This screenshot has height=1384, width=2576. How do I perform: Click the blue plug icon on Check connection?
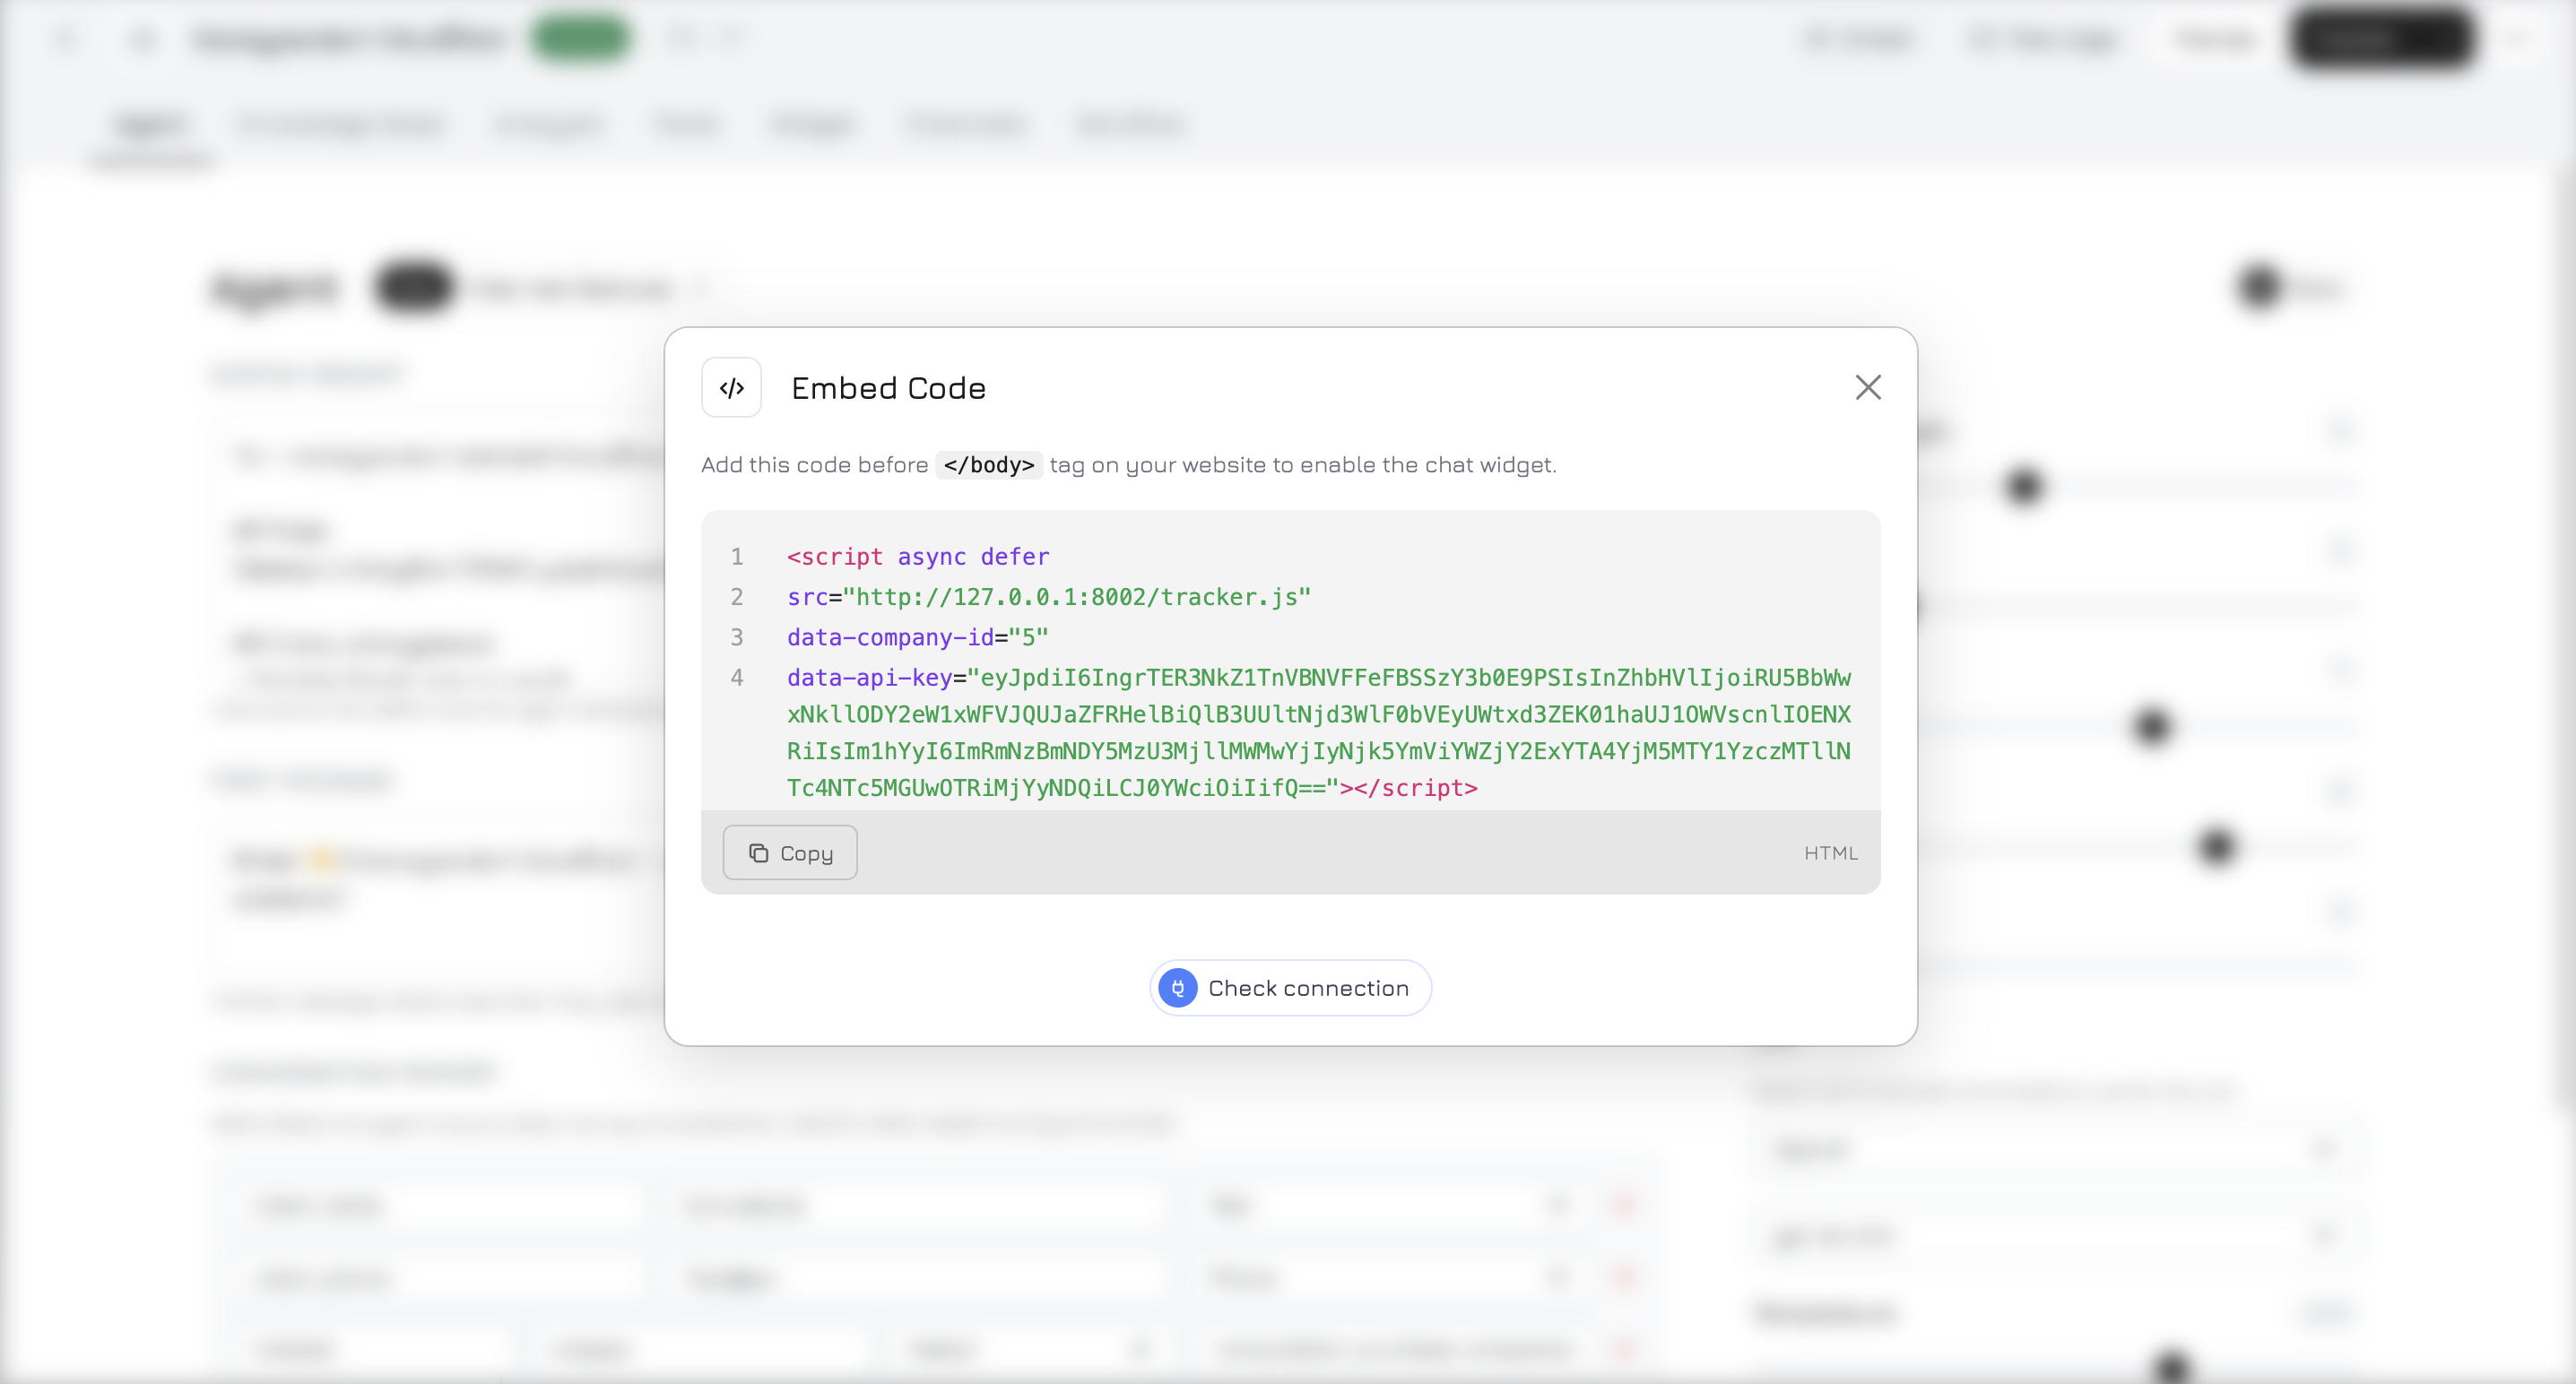tap(1178, 987)
